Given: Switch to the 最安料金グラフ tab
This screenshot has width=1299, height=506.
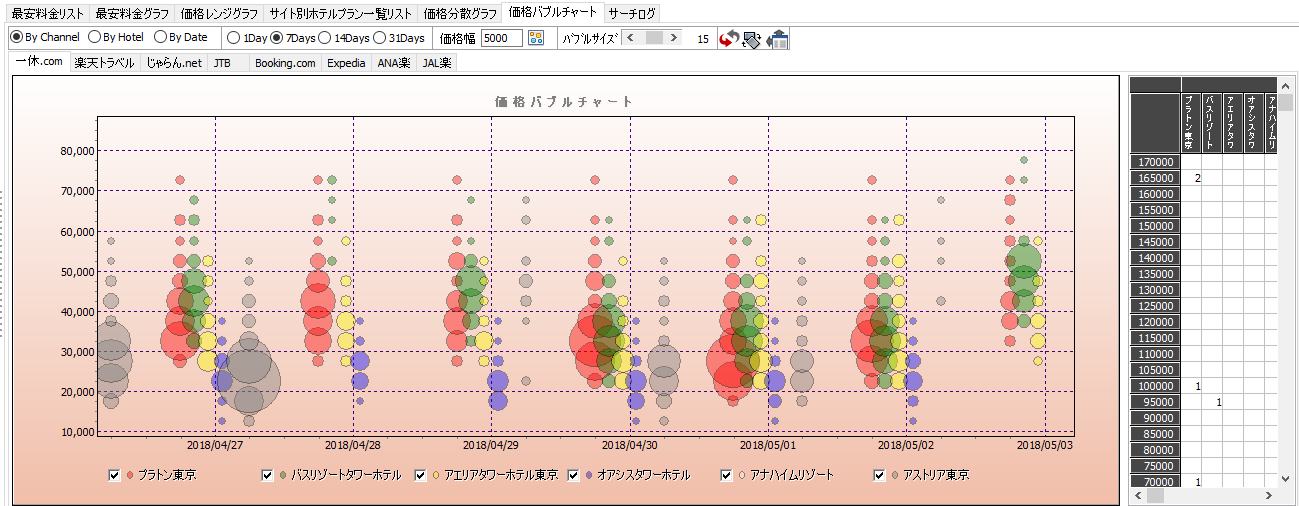Looking at the screenshot, I should point(131,13).
